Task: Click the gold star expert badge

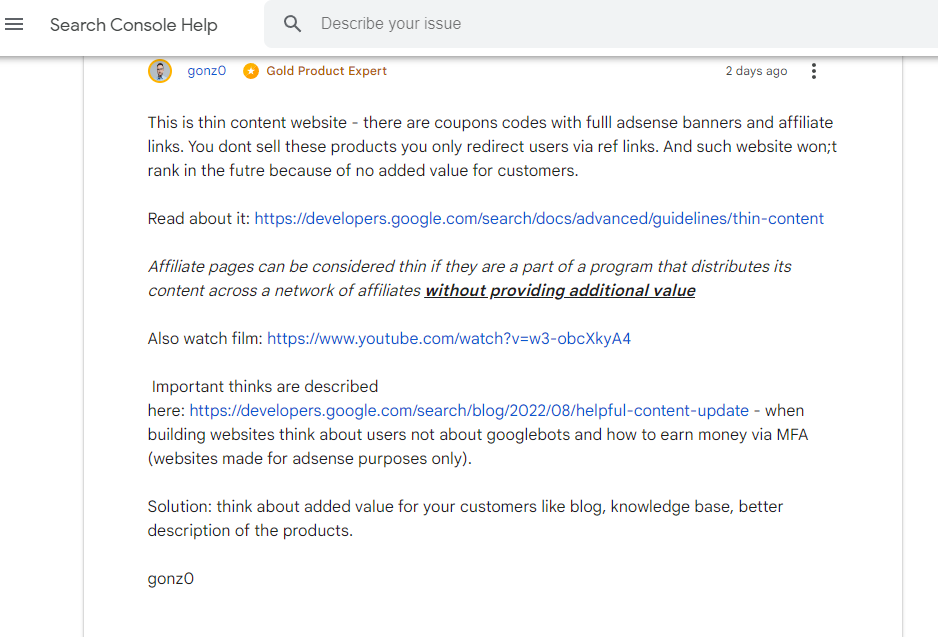Action: [x=251, y=71]
